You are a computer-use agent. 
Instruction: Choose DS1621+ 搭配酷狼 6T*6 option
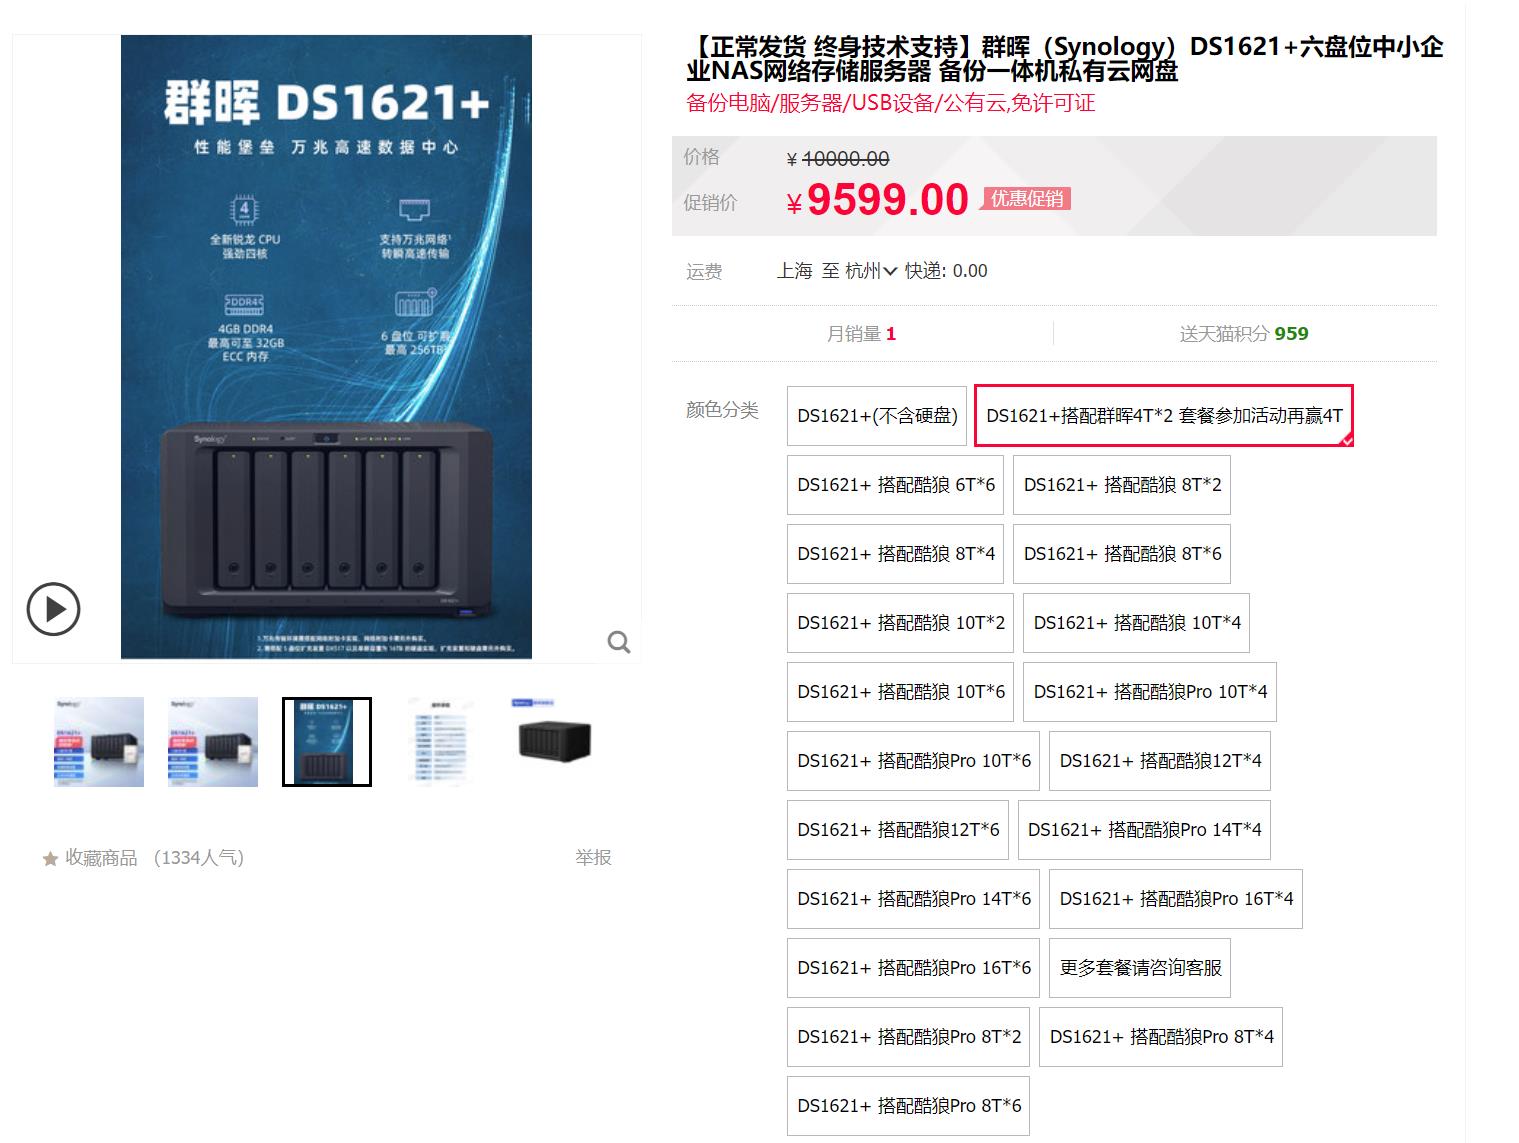pyautogui.click(x=896, y=485)
